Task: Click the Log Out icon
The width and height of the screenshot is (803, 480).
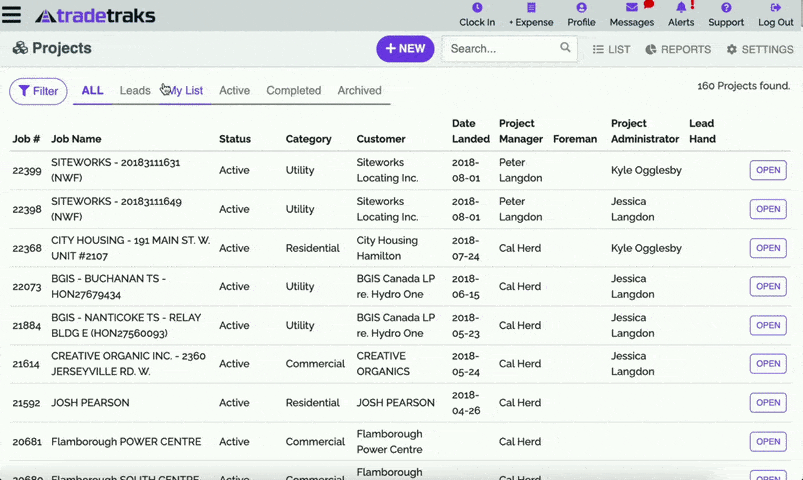Action: [775, 8]
